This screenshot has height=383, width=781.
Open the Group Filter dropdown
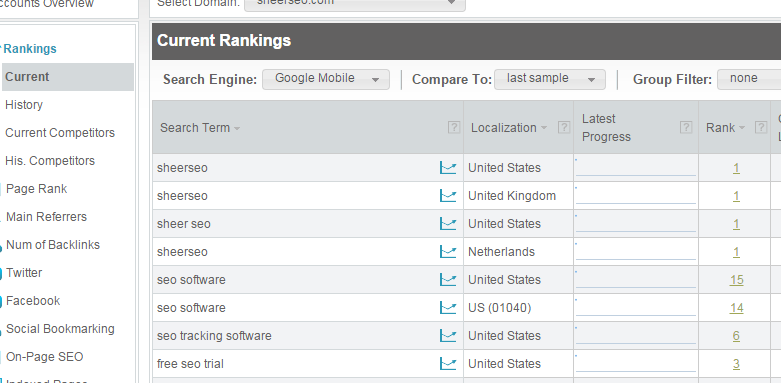(749, 79)
